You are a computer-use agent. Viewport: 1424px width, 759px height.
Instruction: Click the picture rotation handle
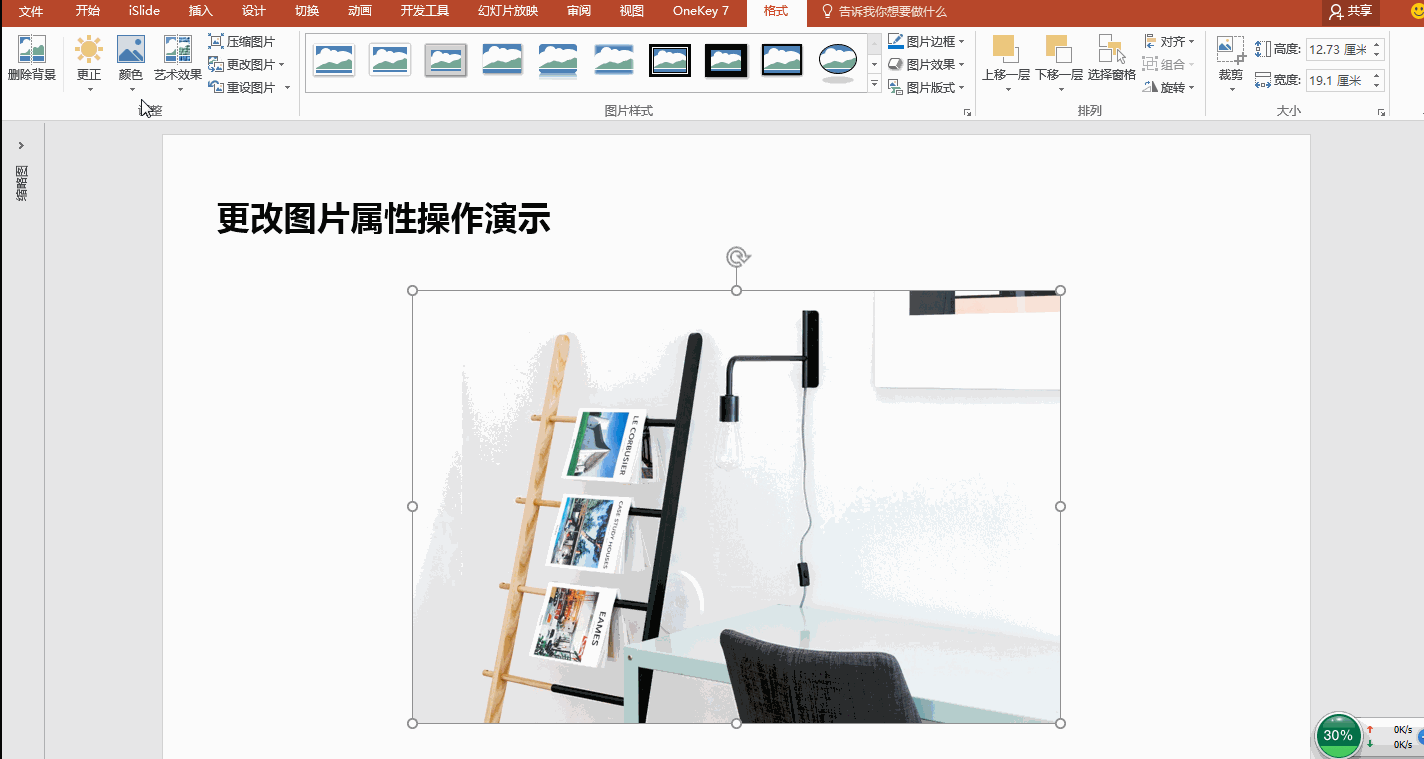(x=737, y=257)
